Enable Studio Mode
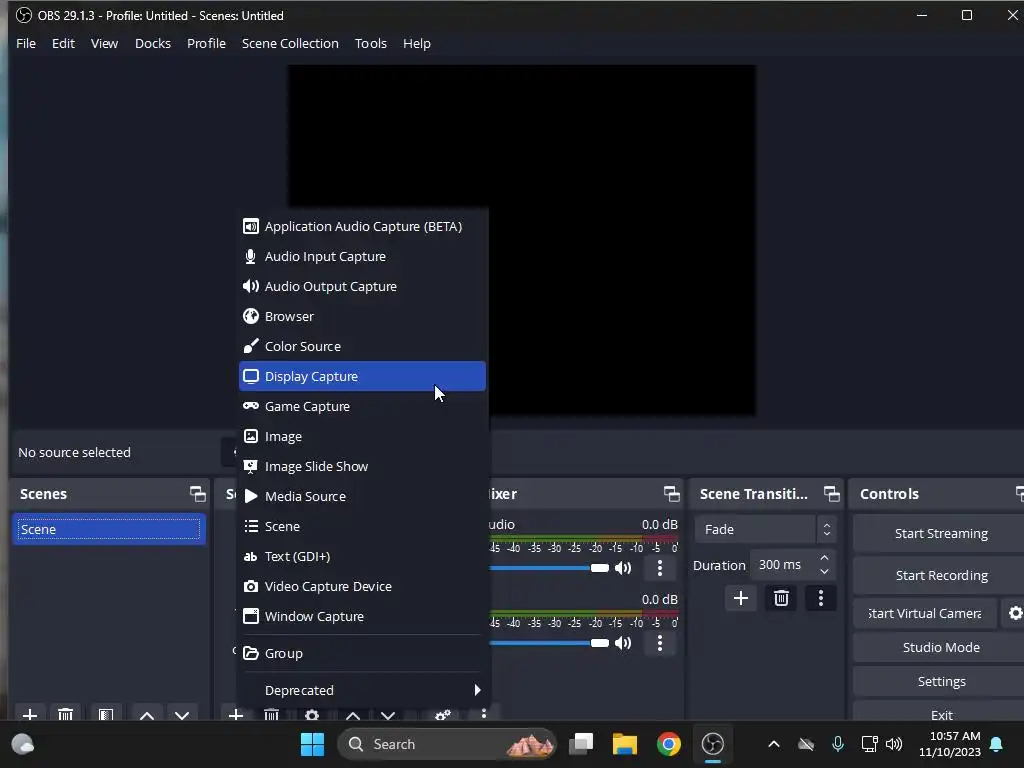1024x768 pixels. click(940, 648)
